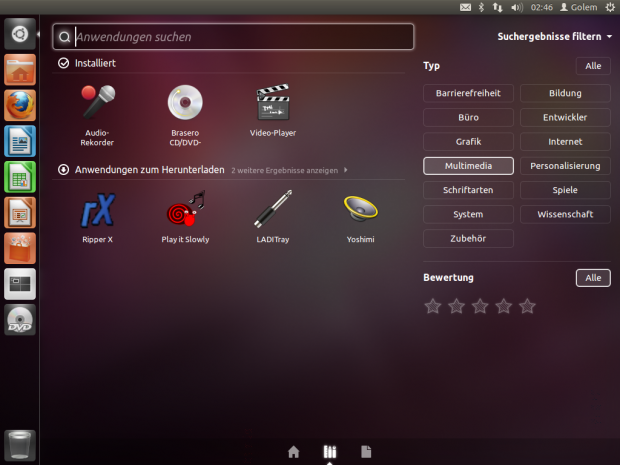Toggle the Schriftarten filter
The width and height of the screenshot is (620, 465).
click(468, 190)
